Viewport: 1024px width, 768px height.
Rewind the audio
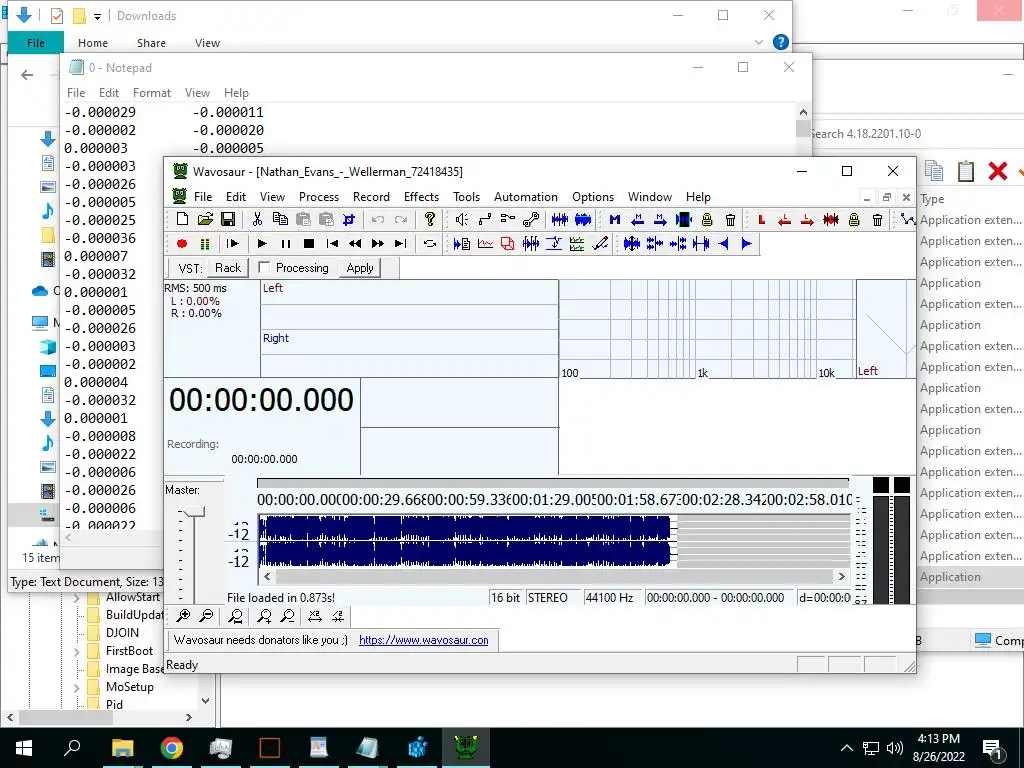(x=355, y=244)
